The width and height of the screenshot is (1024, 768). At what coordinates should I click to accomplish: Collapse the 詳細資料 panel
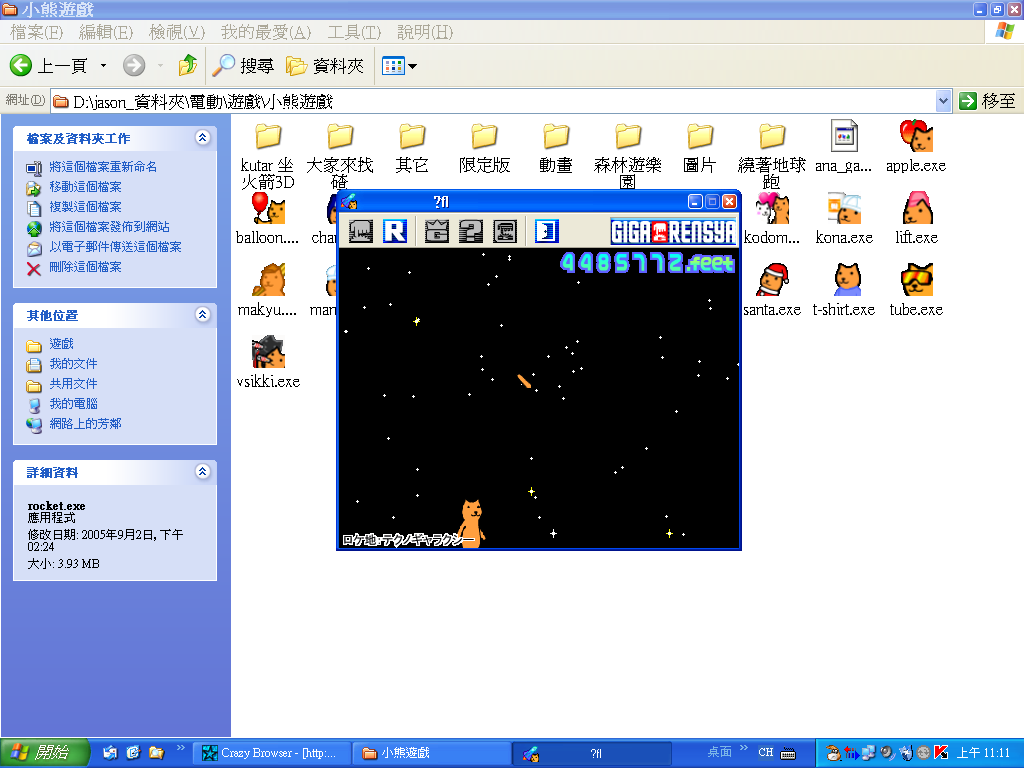[x=202, y=471]
